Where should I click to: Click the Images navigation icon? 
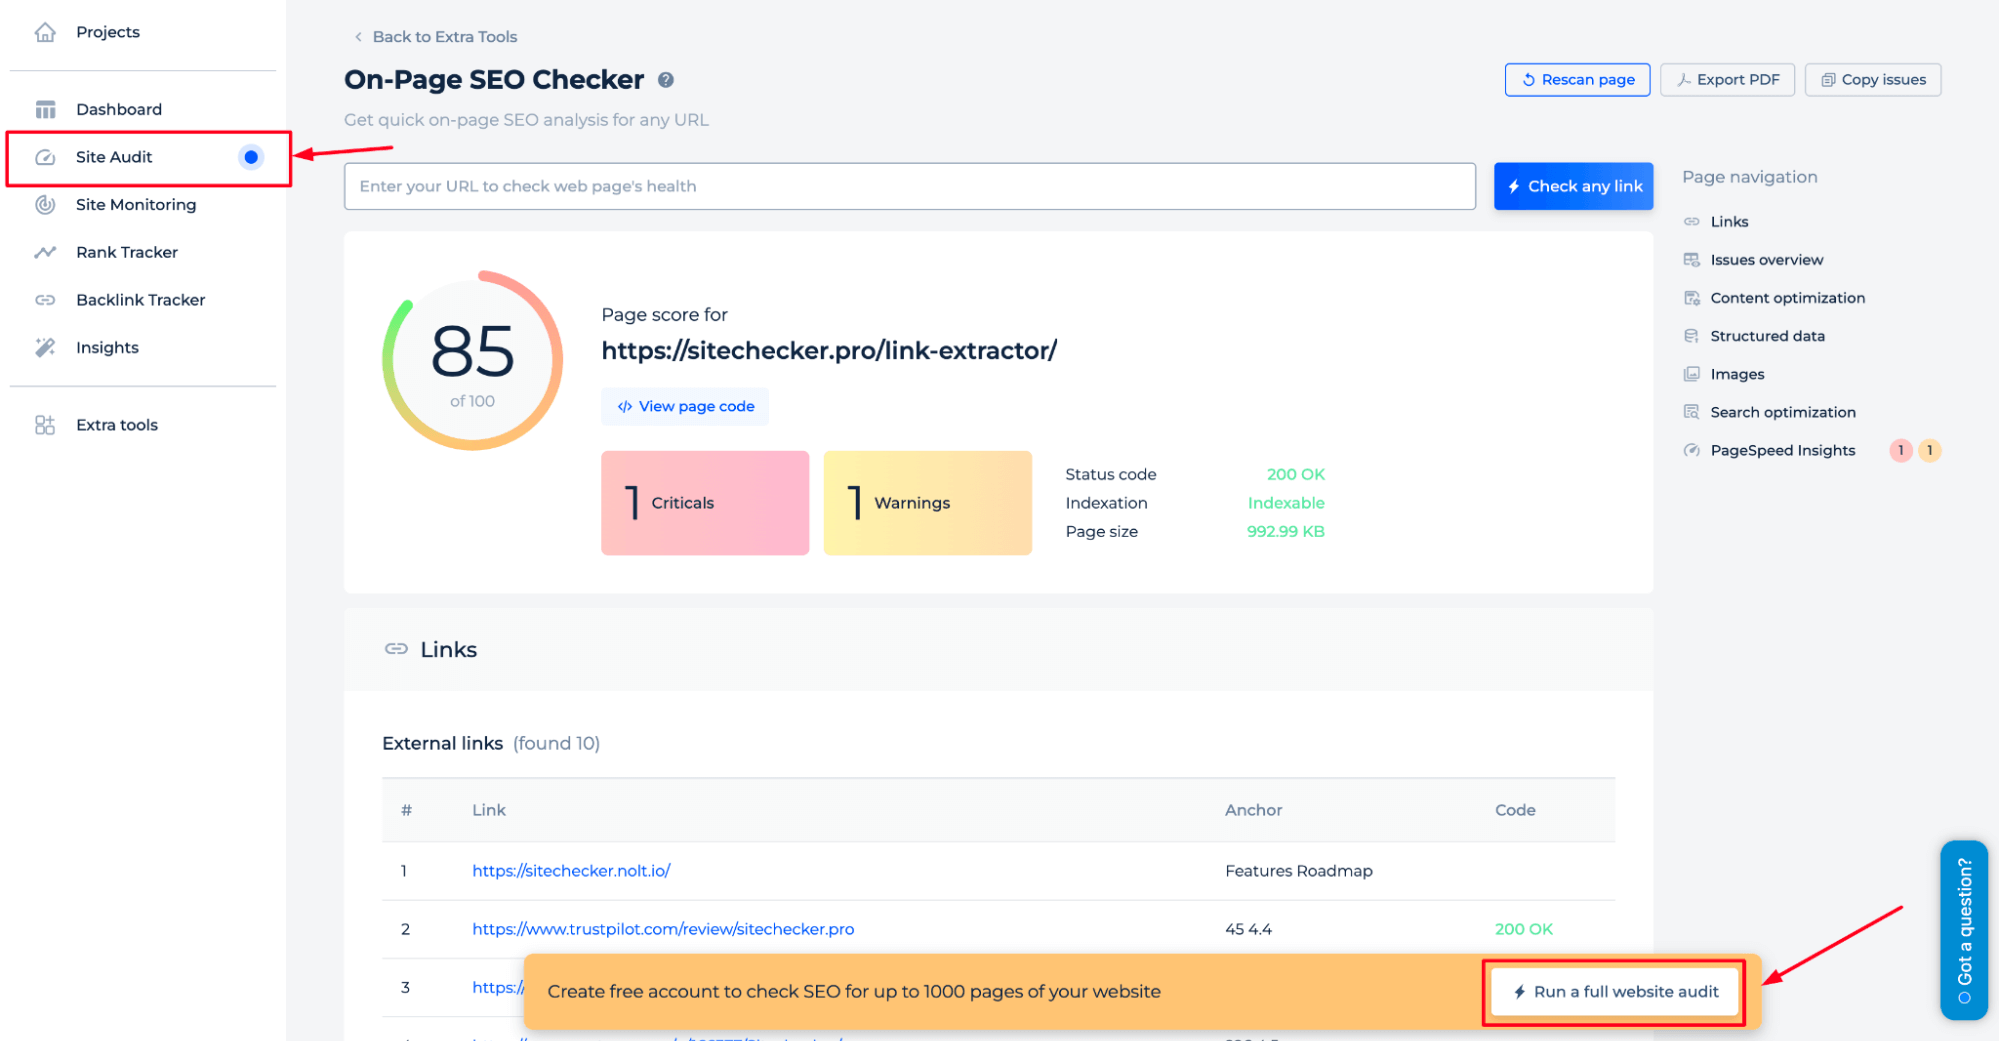tap(1692, 374)
